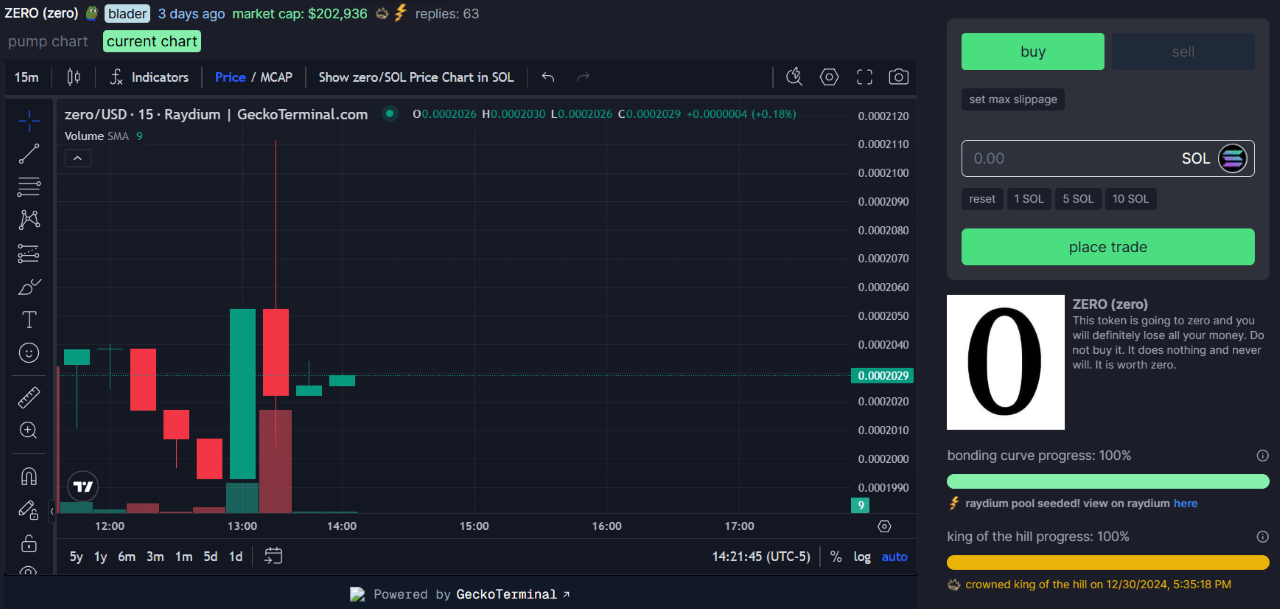Open the 15m timeframe dropdown
Screen dimensions: 1280x609
(26, 77)
